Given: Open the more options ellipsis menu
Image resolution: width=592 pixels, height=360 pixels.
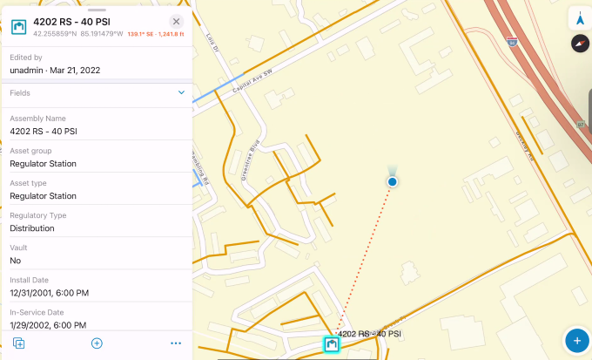Looking at the screenshot, I should pyautogui.click(x=176, y=343).
